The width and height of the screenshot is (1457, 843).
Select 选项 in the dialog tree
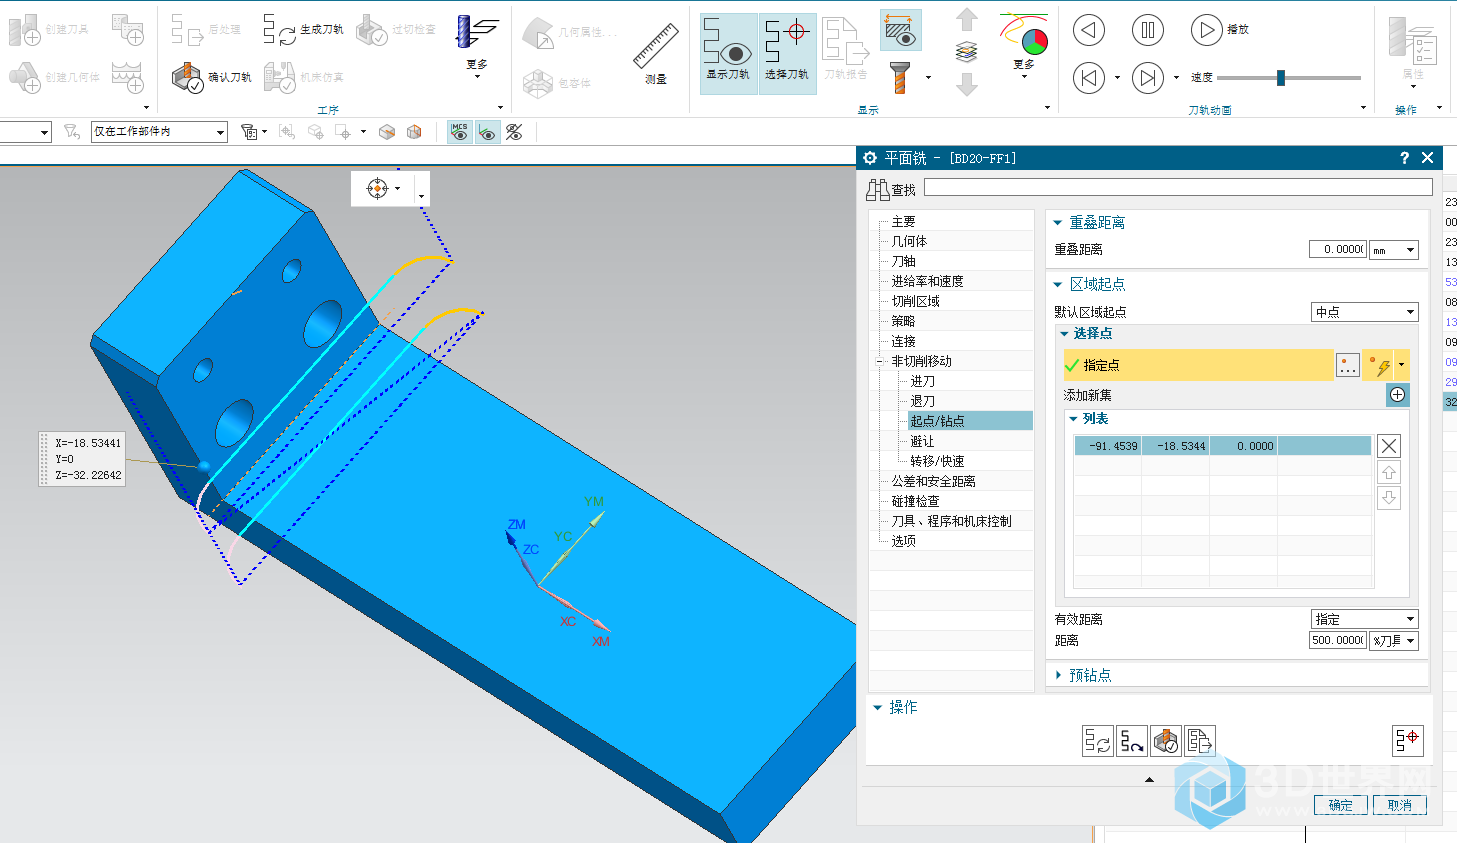click(x=903, y=541)
